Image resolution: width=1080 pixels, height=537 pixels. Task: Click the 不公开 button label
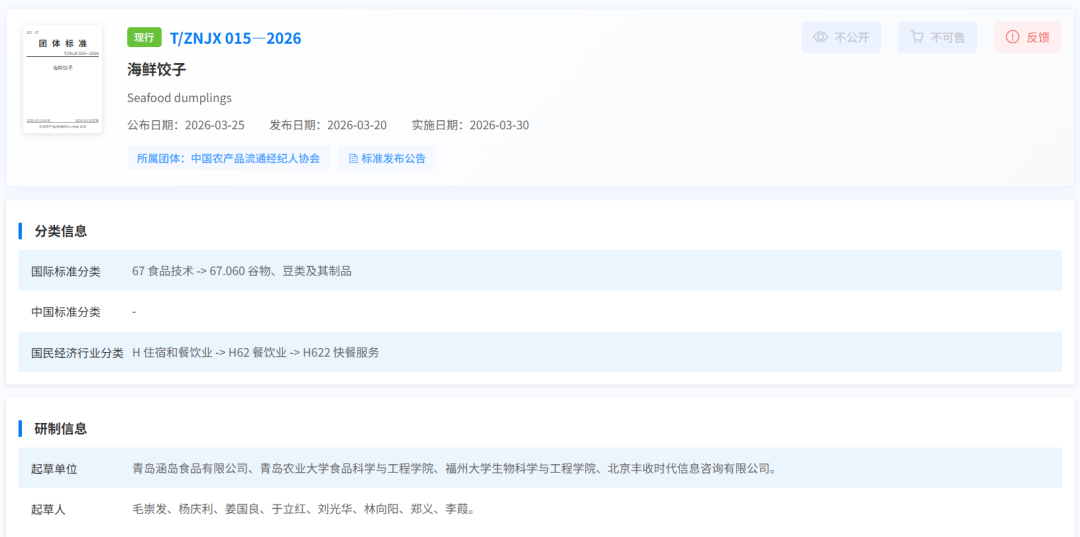[x=852, y=37]
